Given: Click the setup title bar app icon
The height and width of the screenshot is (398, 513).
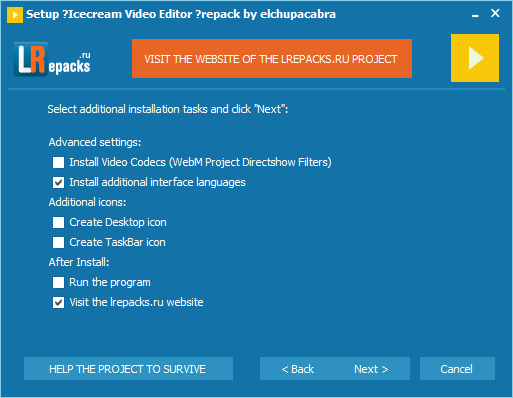Looking at the screenshot, I should (15, 15).
